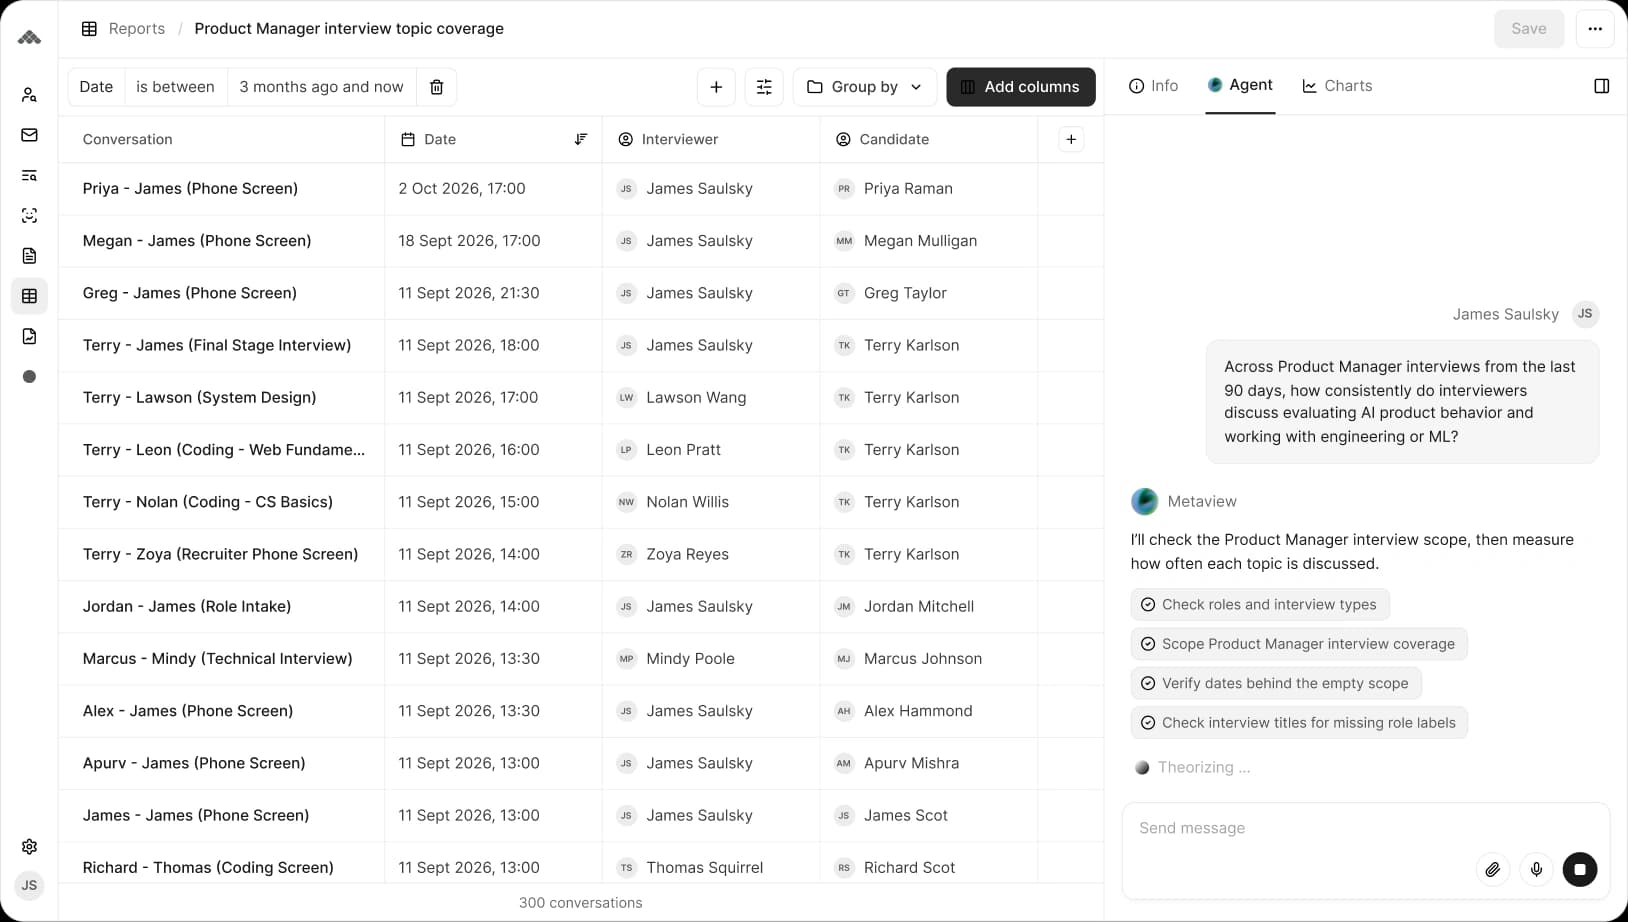Viewport: 1628px width, 922px height.
Task: Attach a file with the paperclip icon
Action: 1492,869
